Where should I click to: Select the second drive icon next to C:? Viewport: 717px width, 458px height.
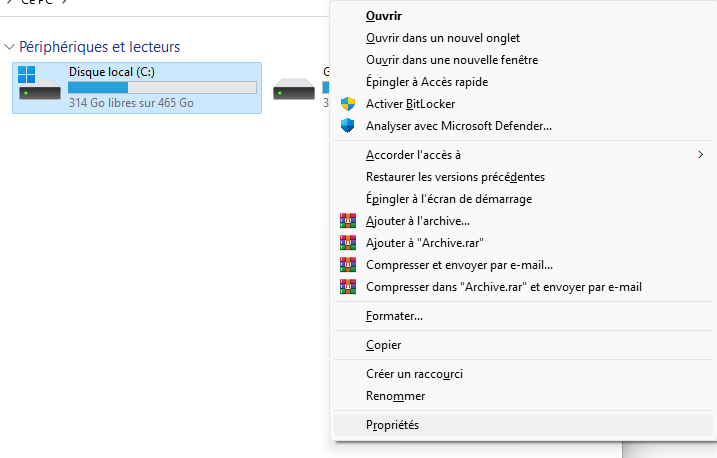(294, 89)
